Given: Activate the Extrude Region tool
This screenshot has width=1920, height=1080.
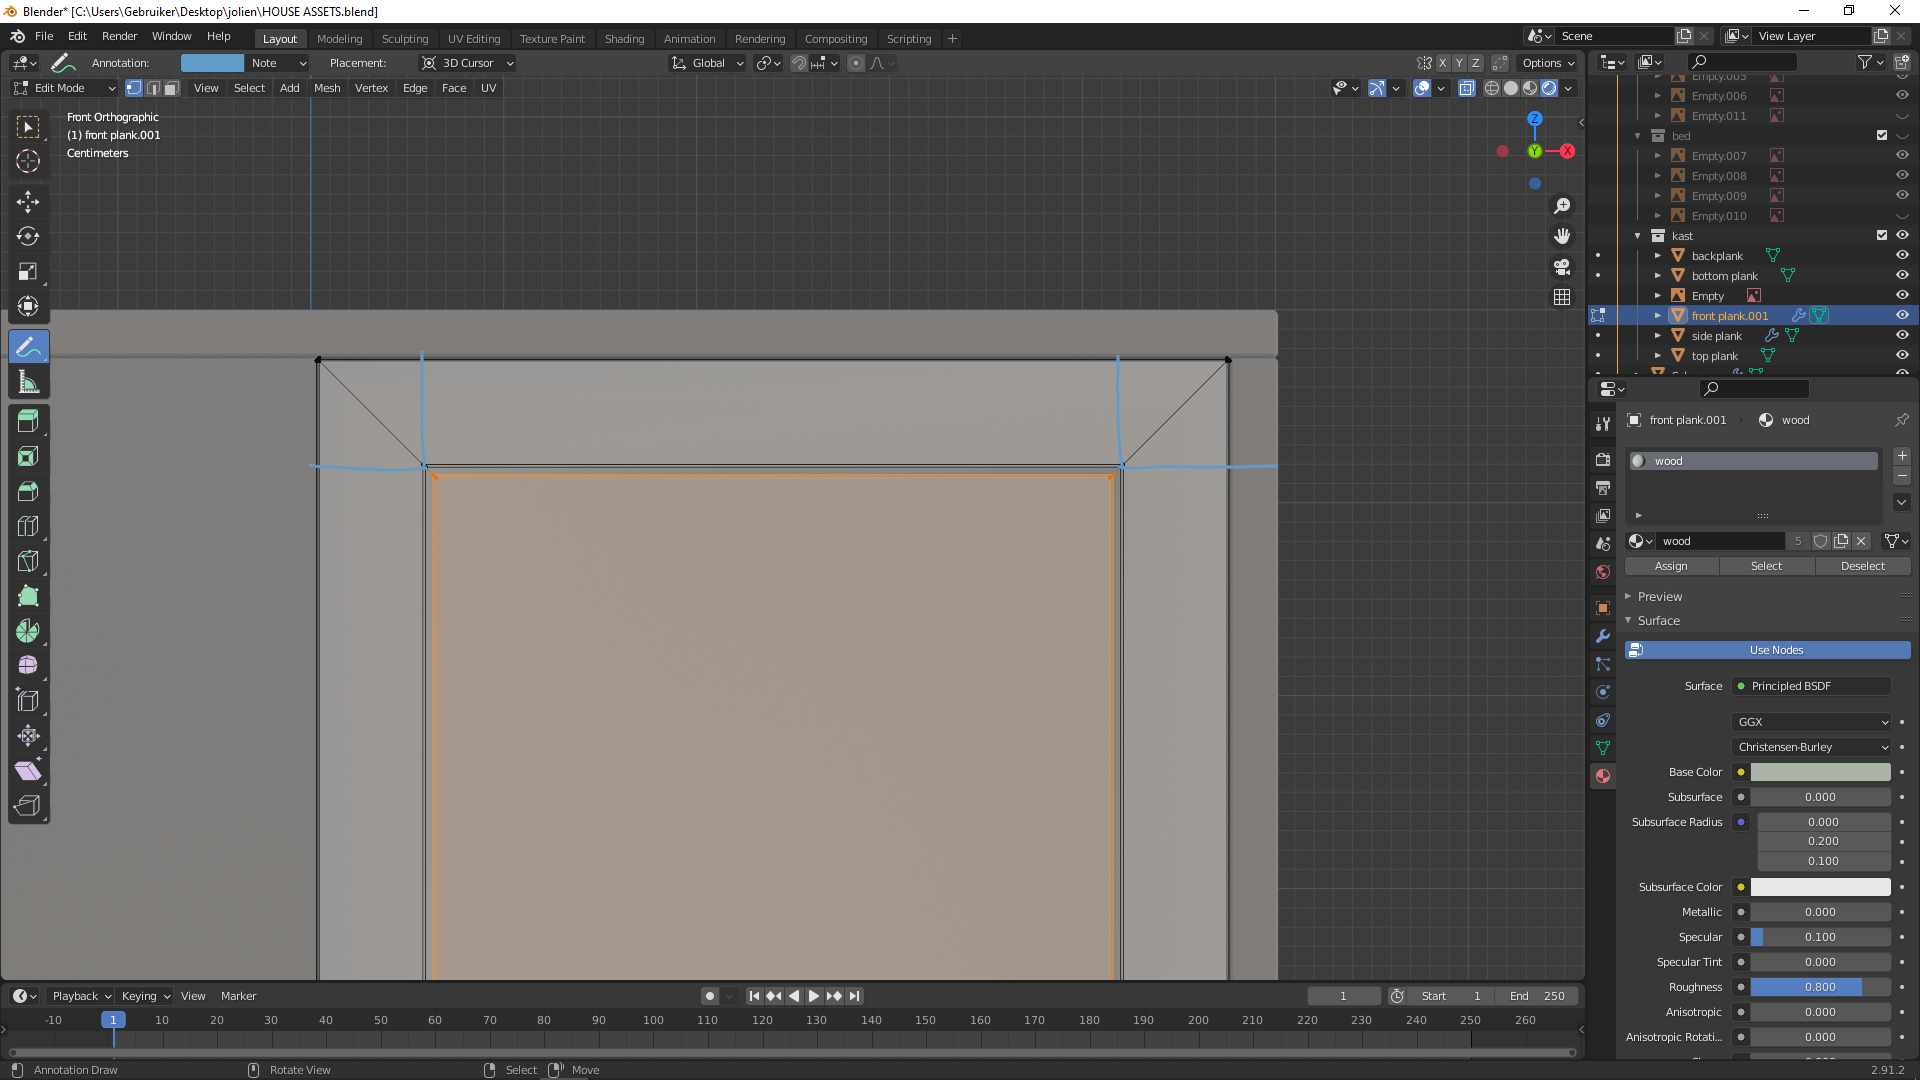Looking at the screenshot, I should point(28,422).
